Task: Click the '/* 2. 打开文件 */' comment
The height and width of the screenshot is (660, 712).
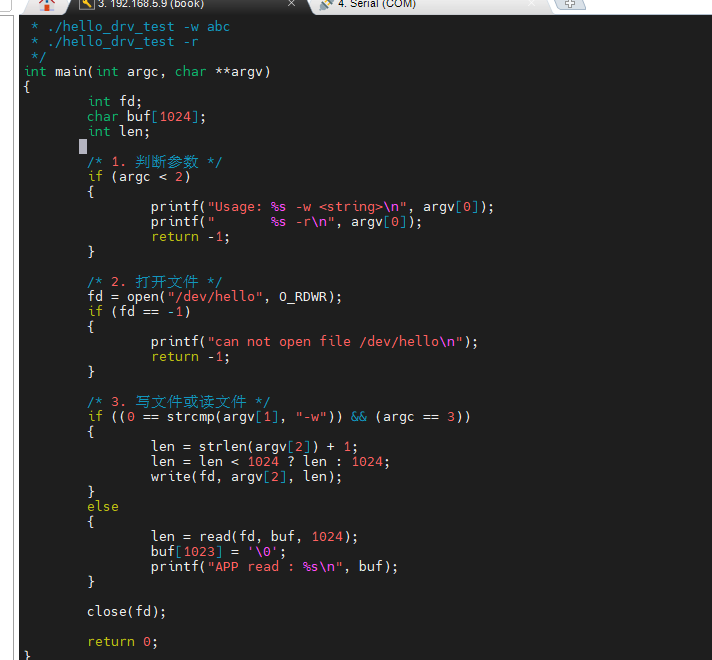Action: pyautogui.click(x=154, y=282)
